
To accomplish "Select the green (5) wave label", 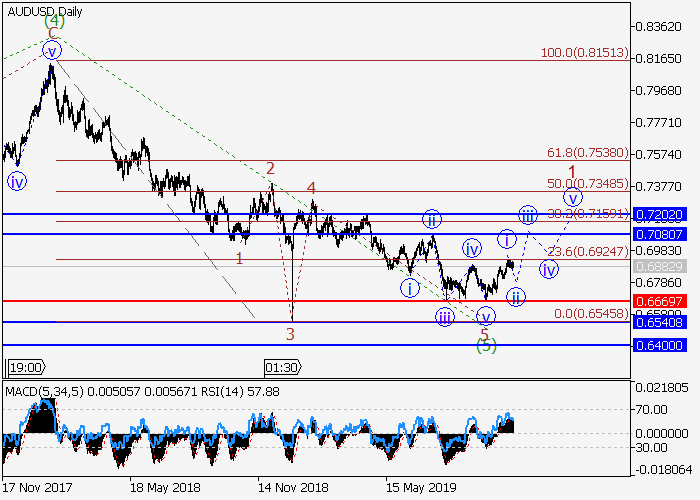I will click(485, 346).
